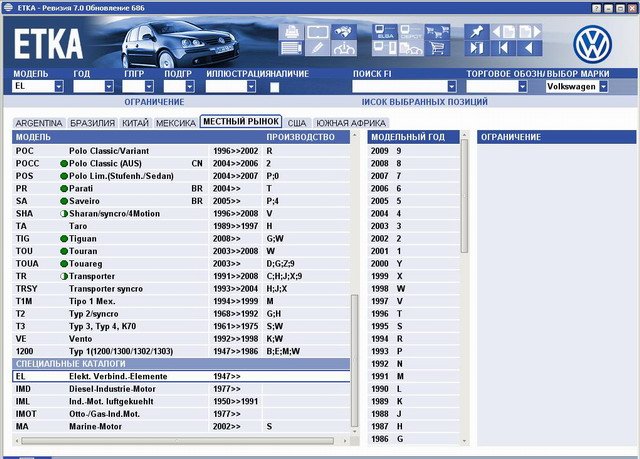
Task: Click inside the ПОИСК FI search field
Action: [x=400, y=86]
